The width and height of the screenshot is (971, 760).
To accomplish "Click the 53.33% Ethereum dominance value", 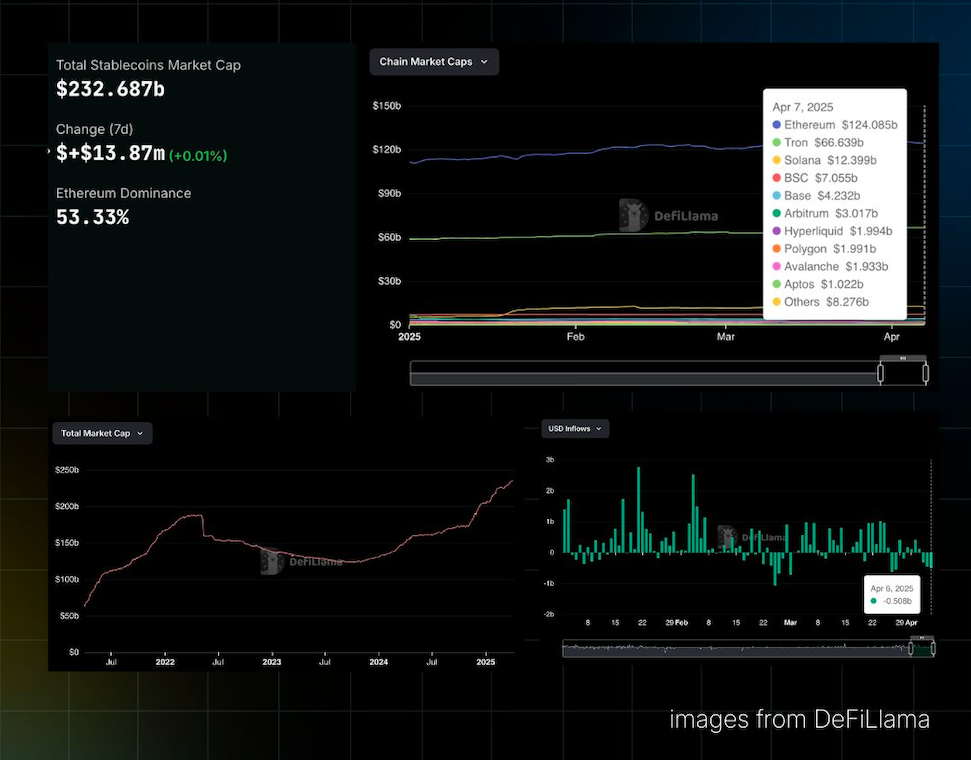I will point(92,217).
